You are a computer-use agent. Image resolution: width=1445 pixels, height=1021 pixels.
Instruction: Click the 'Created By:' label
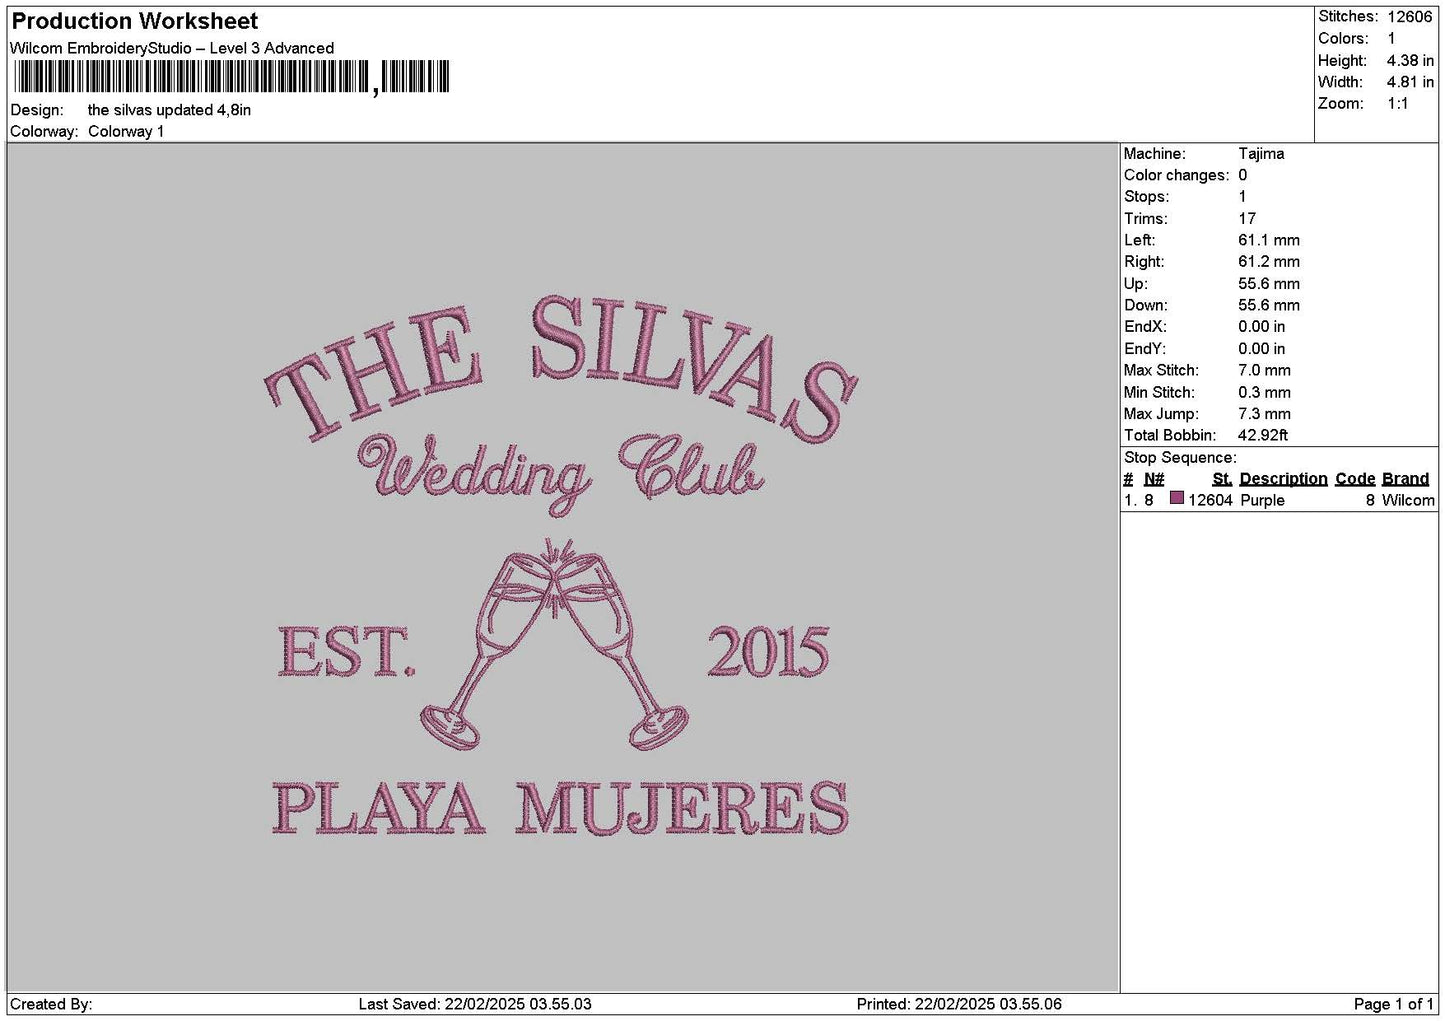pos(51,1004)
